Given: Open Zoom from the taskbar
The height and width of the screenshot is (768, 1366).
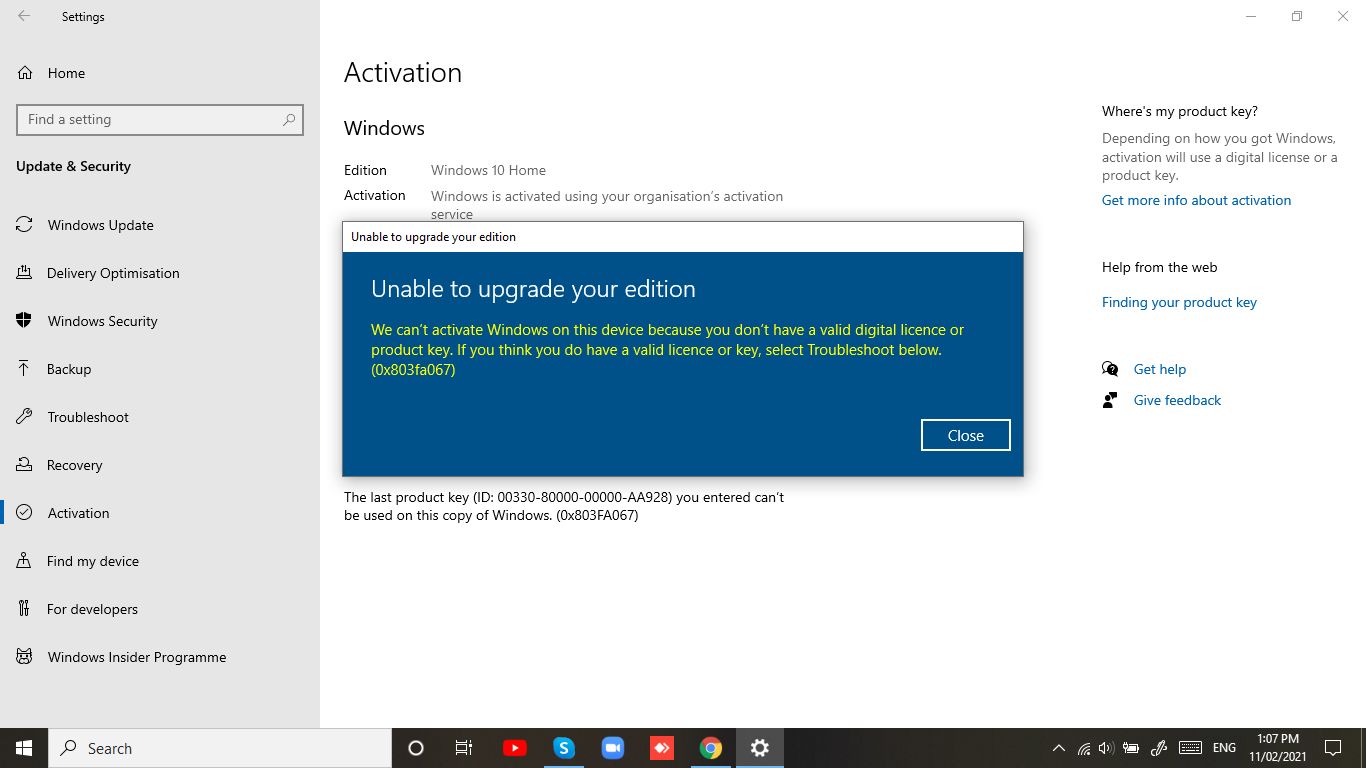Looking at the screenshot, I should click(x=613, y=748).
